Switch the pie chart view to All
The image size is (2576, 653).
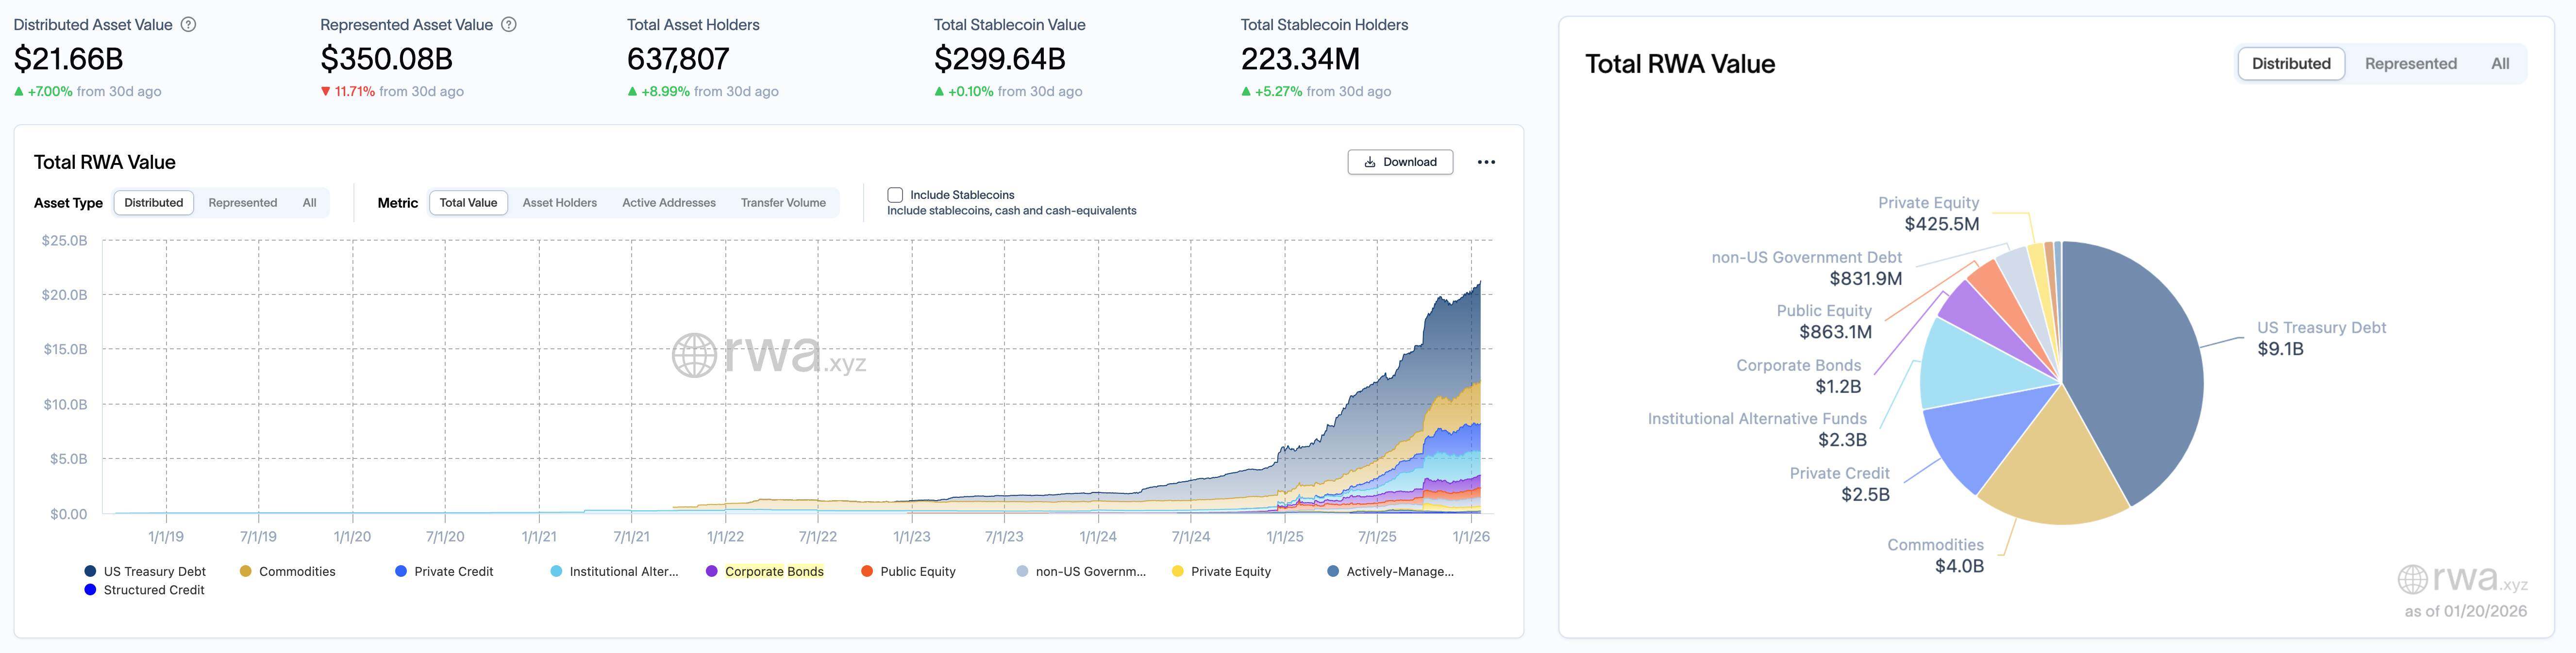point(2500,63)
